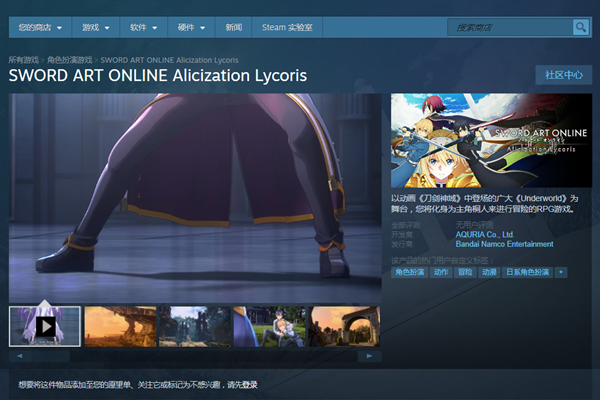This screenshot has width=600, height=400.
Task: Play the trailer video thumbnail
Action: pyautogui.click(x=45, y=327)
